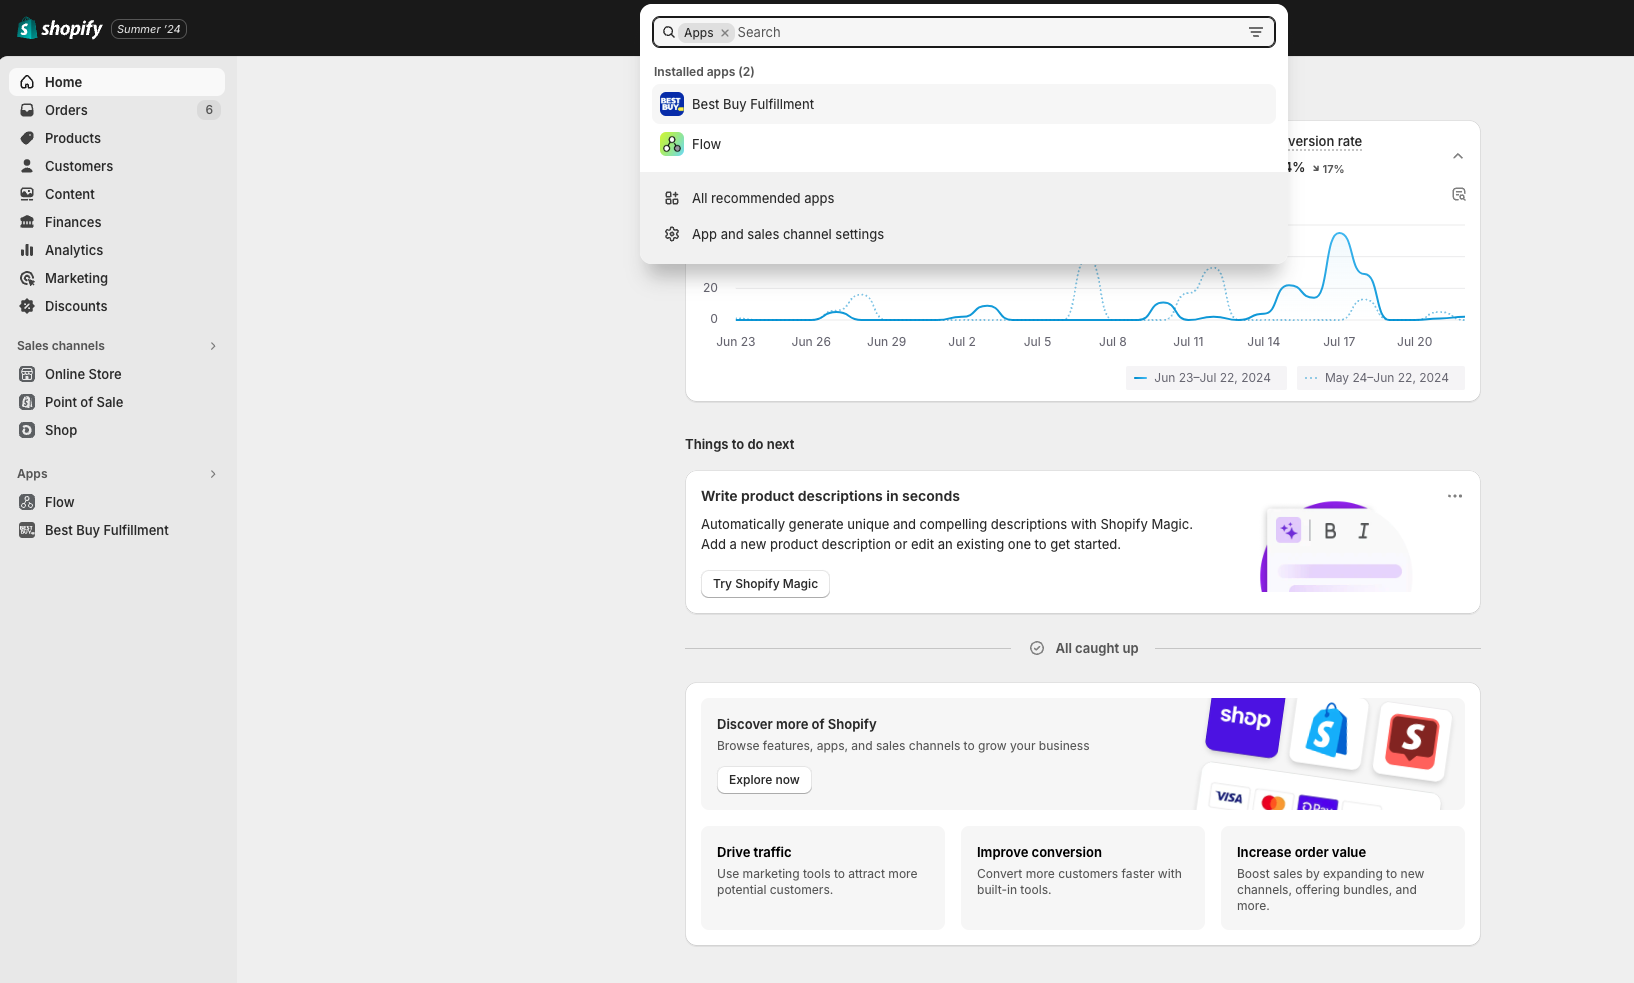Viewport: 1634px width, 983px height.
Task: Remove the Apps filter chip from the search
Action: click(725, 33)
